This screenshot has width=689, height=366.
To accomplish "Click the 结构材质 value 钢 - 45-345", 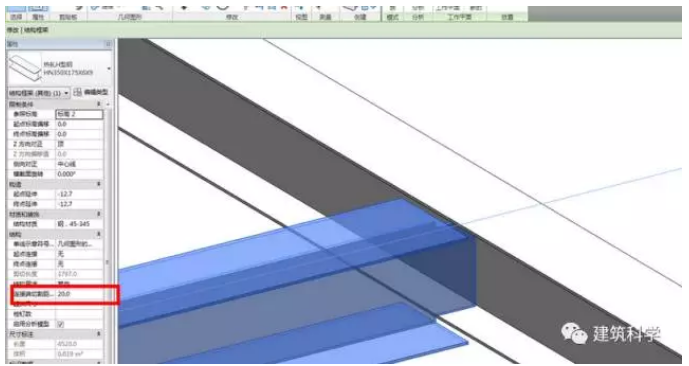I will click(79, 224).
